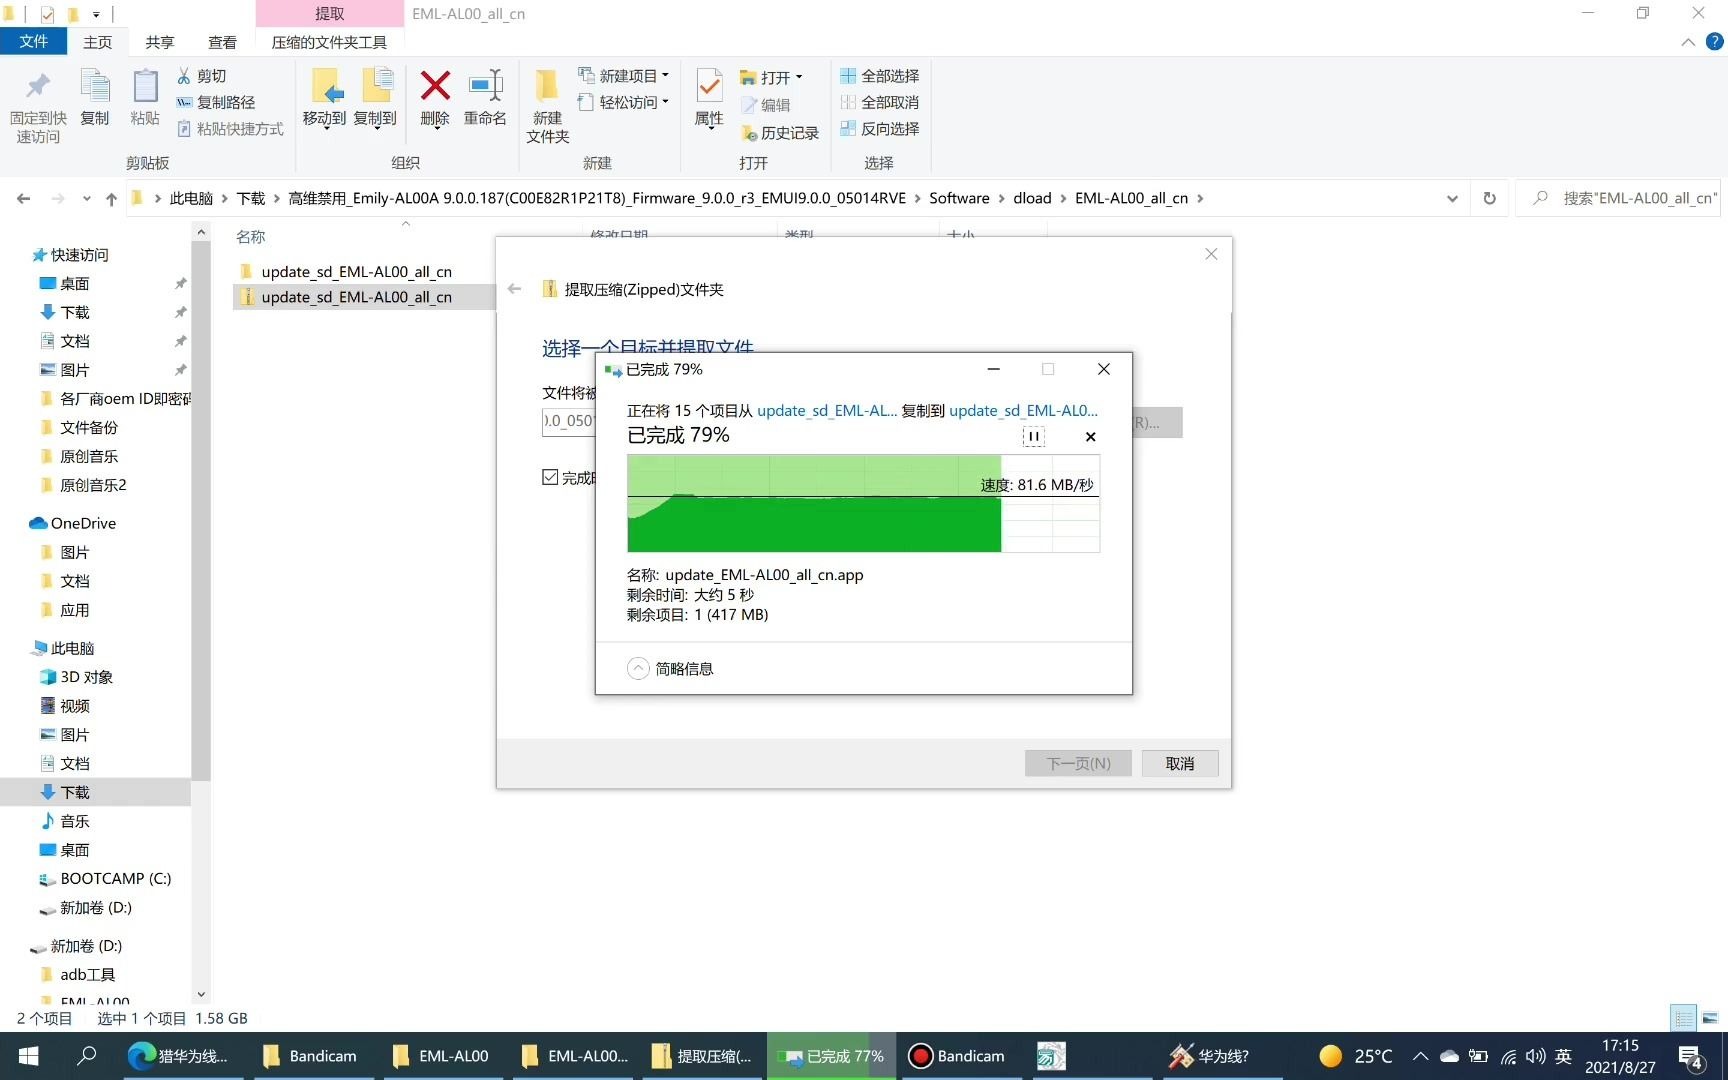Open the notification center icon
Viewport: 1728px width, 1080px height.
[1692, 1056]
